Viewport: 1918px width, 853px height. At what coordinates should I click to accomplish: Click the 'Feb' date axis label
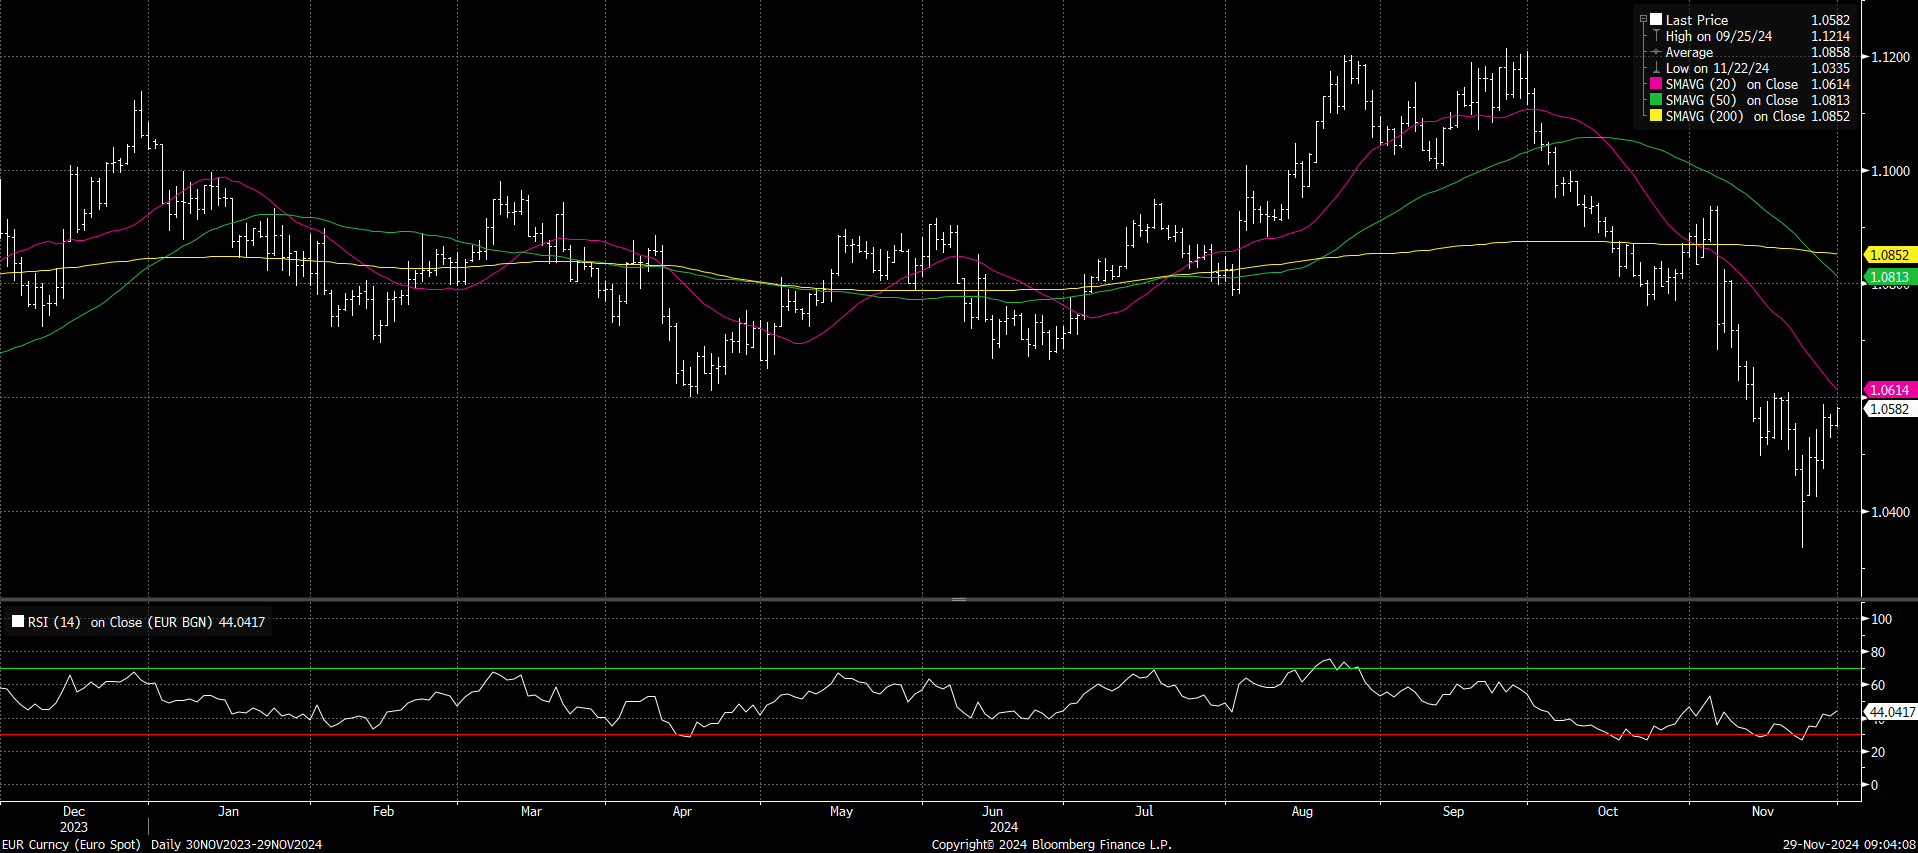click(383, 811)
